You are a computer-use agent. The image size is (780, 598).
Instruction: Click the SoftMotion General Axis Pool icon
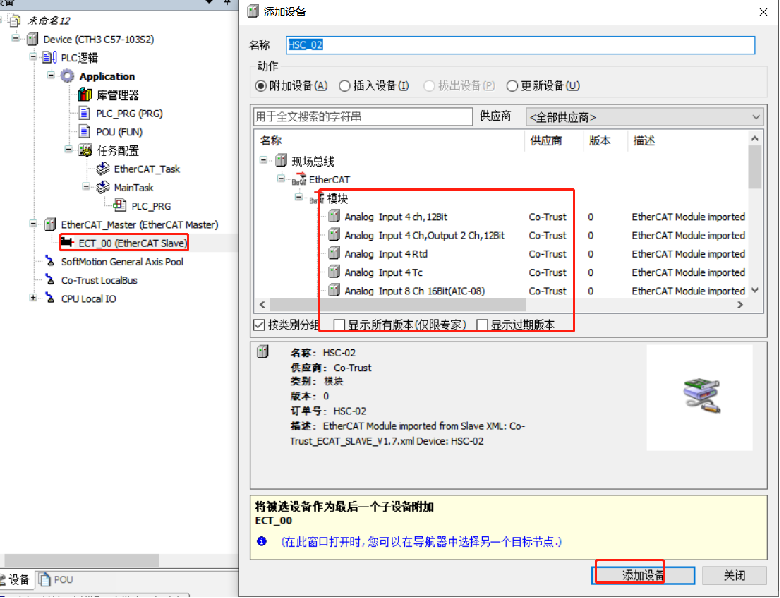click(50, 261)
